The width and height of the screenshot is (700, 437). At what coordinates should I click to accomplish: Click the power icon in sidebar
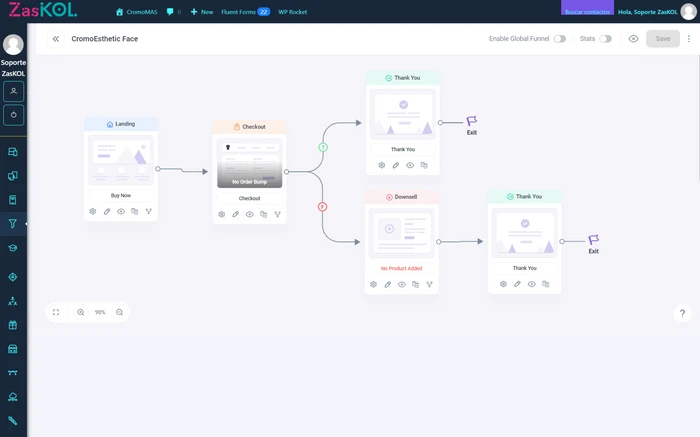click(13, 115)
